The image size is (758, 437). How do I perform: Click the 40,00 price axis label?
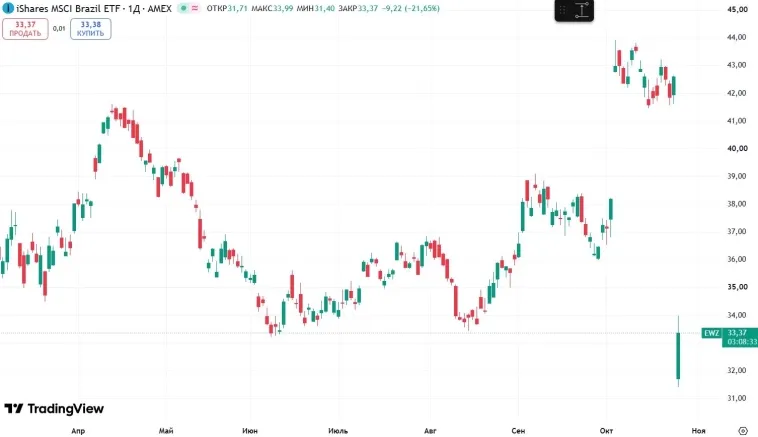click(737, 148)
